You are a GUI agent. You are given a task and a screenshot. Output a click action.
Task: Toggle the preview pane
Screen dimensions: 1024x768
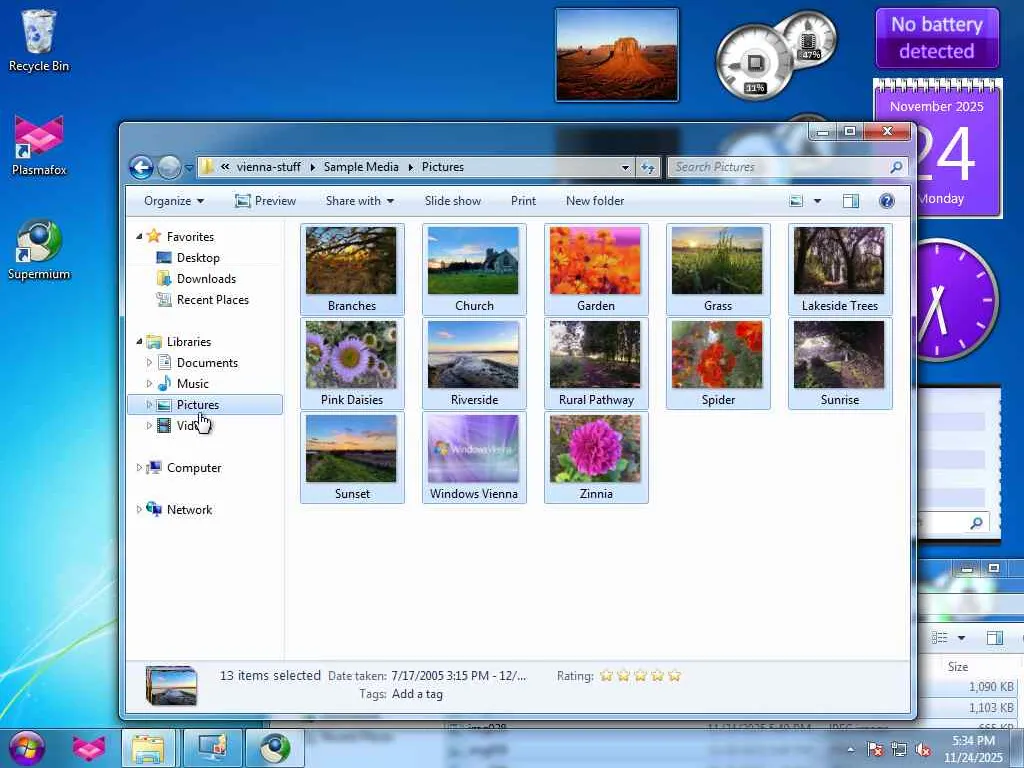(x=851, y=201)
